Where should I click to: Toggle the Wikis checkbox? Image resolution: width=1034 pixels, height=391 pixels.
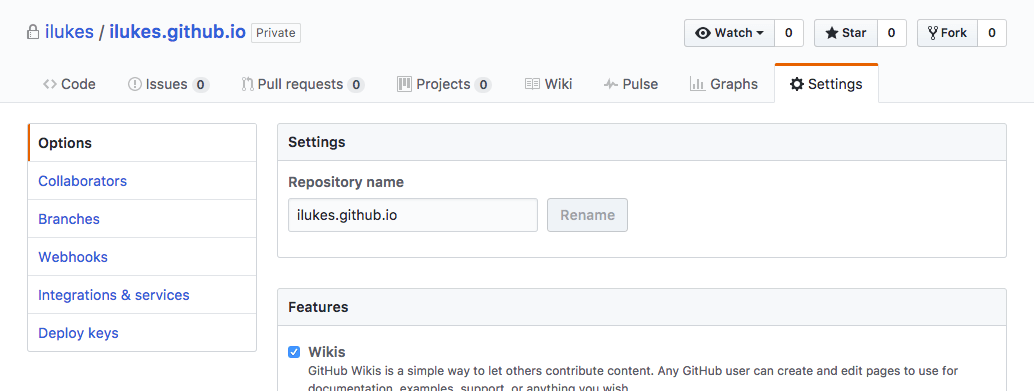point(294,352)
